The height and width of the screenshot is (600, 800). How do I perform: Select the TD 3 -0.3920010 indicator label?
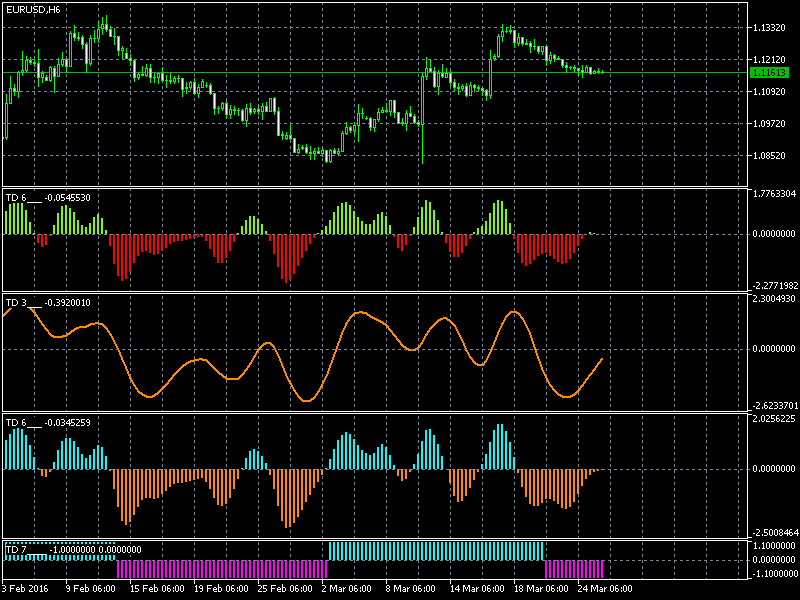click(x=48, y=302)
